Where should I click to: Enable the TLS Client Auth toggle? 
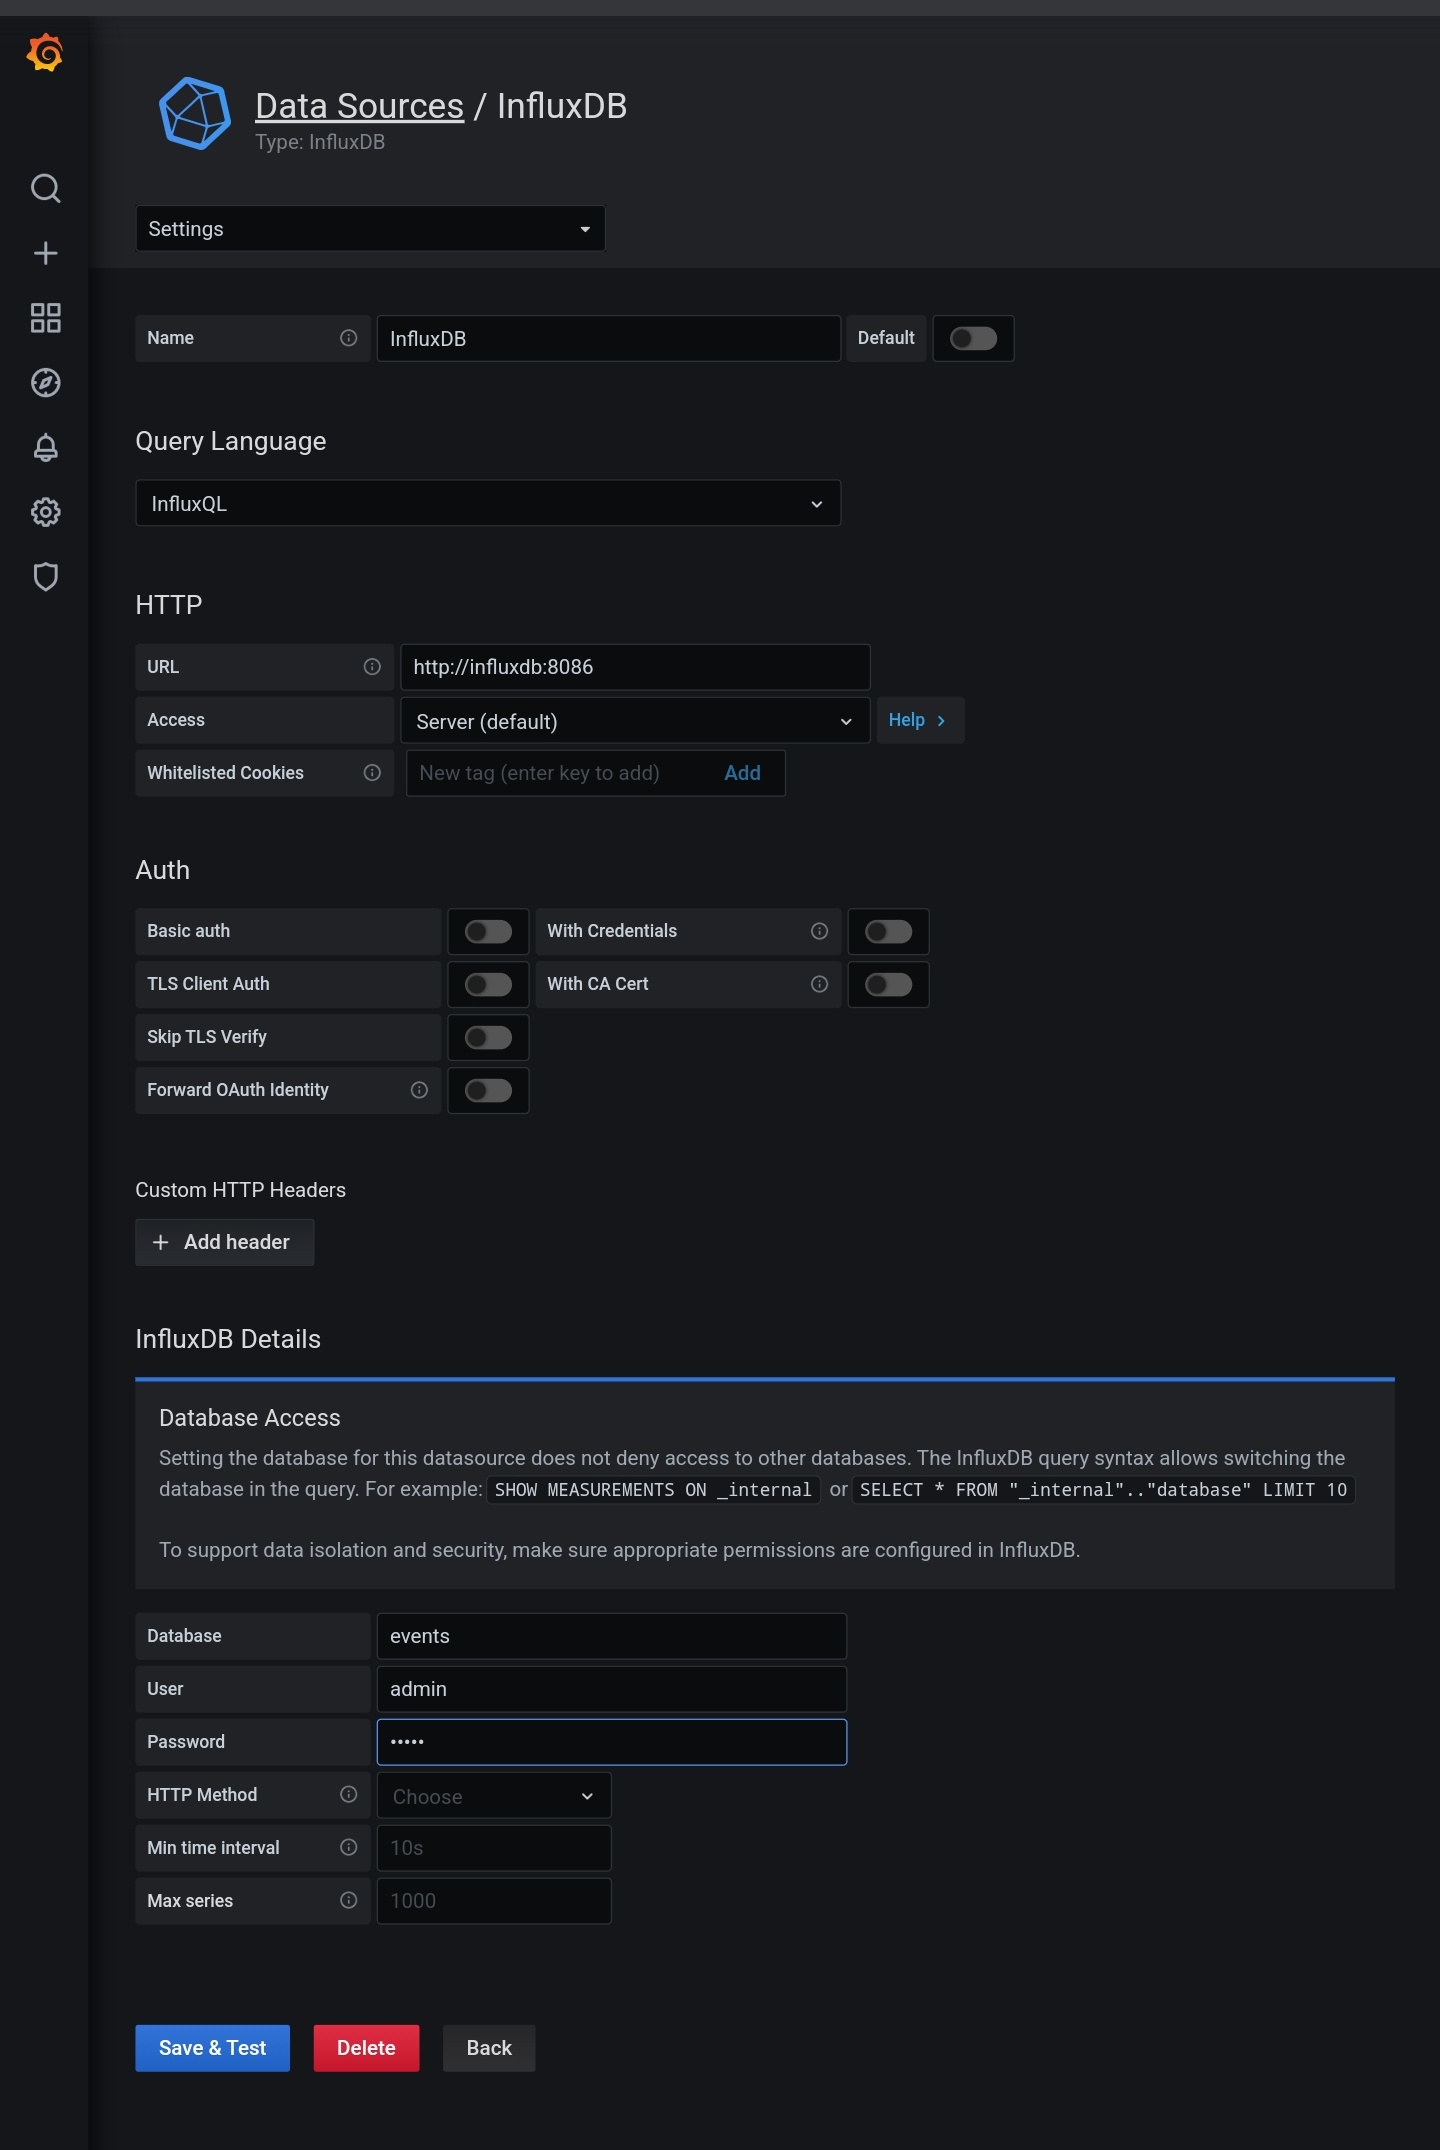(x=488, y=984)
